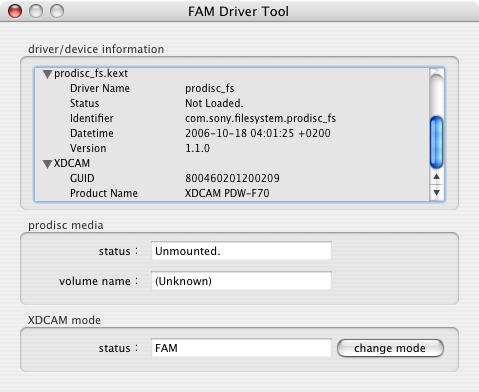
Task: Collapse the prodisc_fs.kext tree section
Action: coord(47,74)
